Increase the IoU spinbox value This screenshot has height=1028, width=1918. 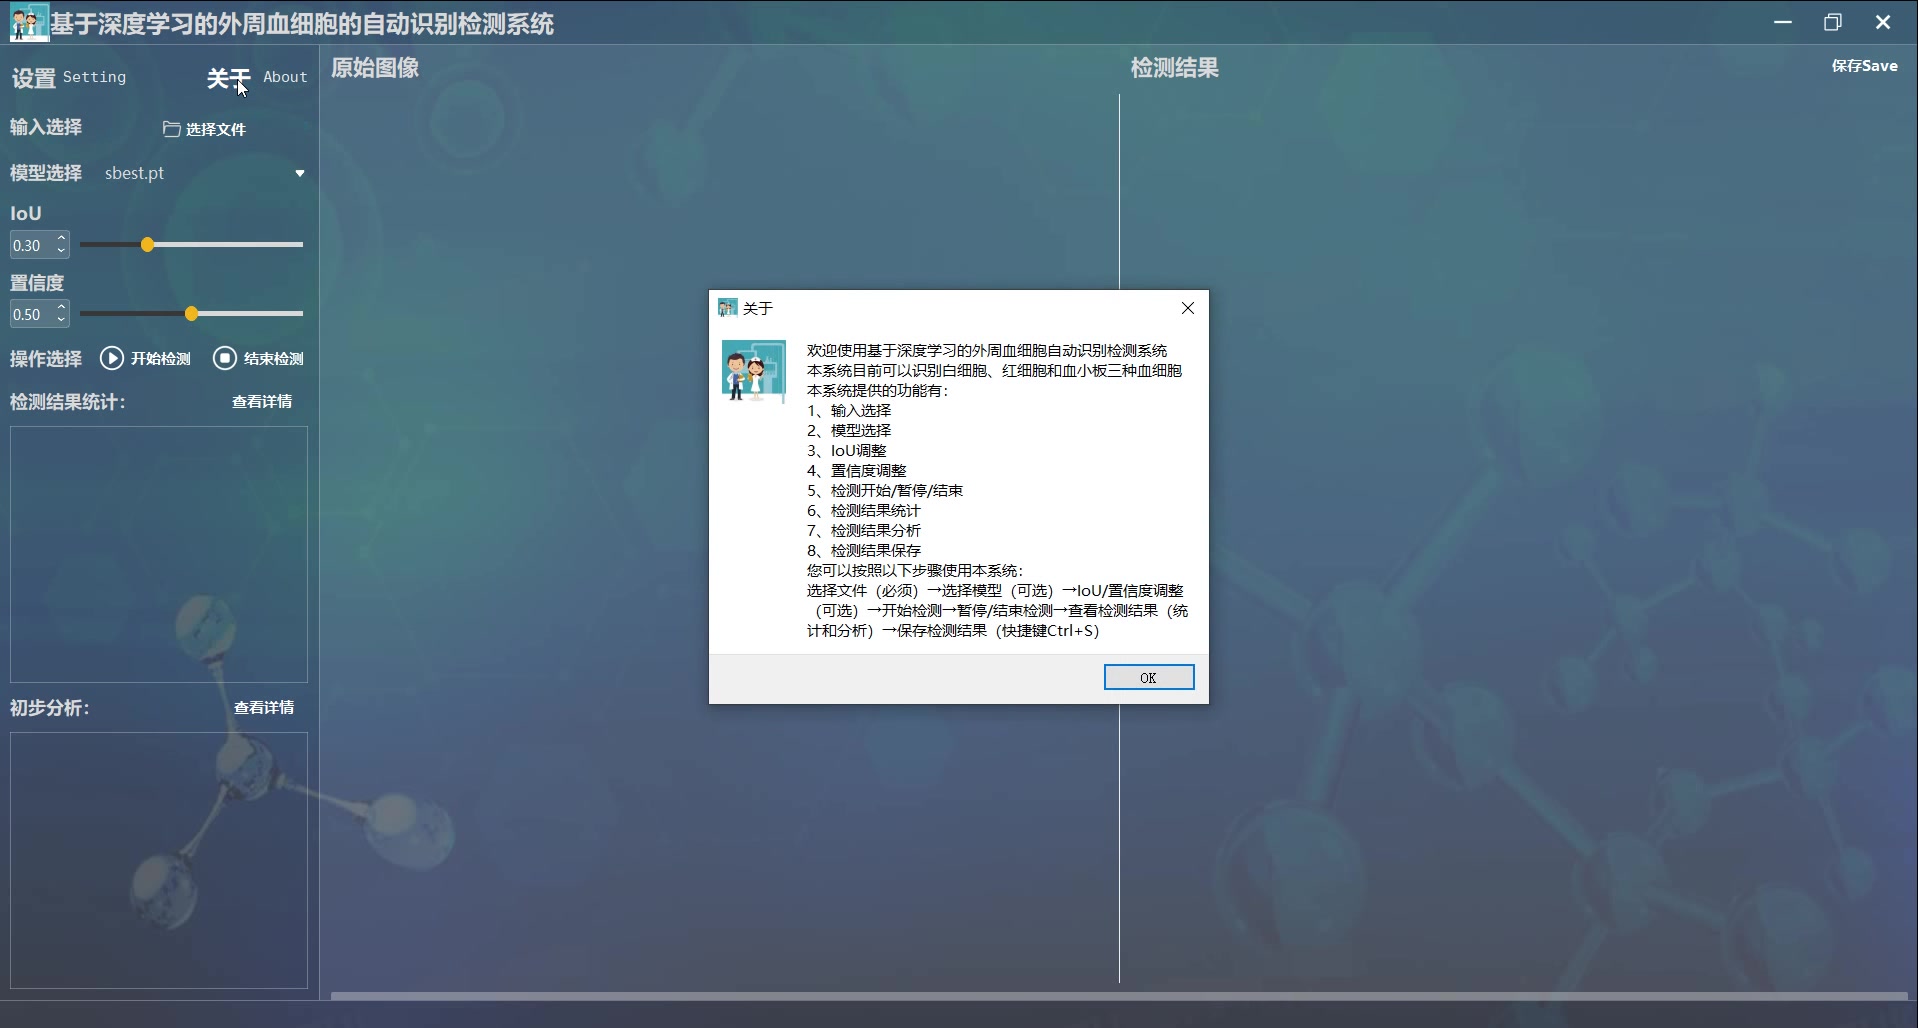tap(61, 239)
